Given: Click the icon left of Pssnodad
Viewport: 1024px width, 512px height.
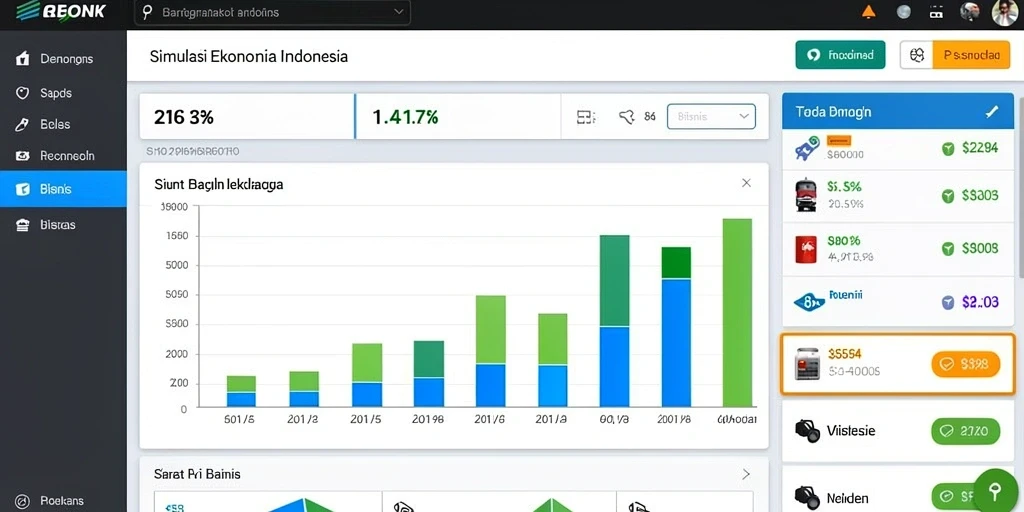Looking at the screenshot, I should click(917, 56).
